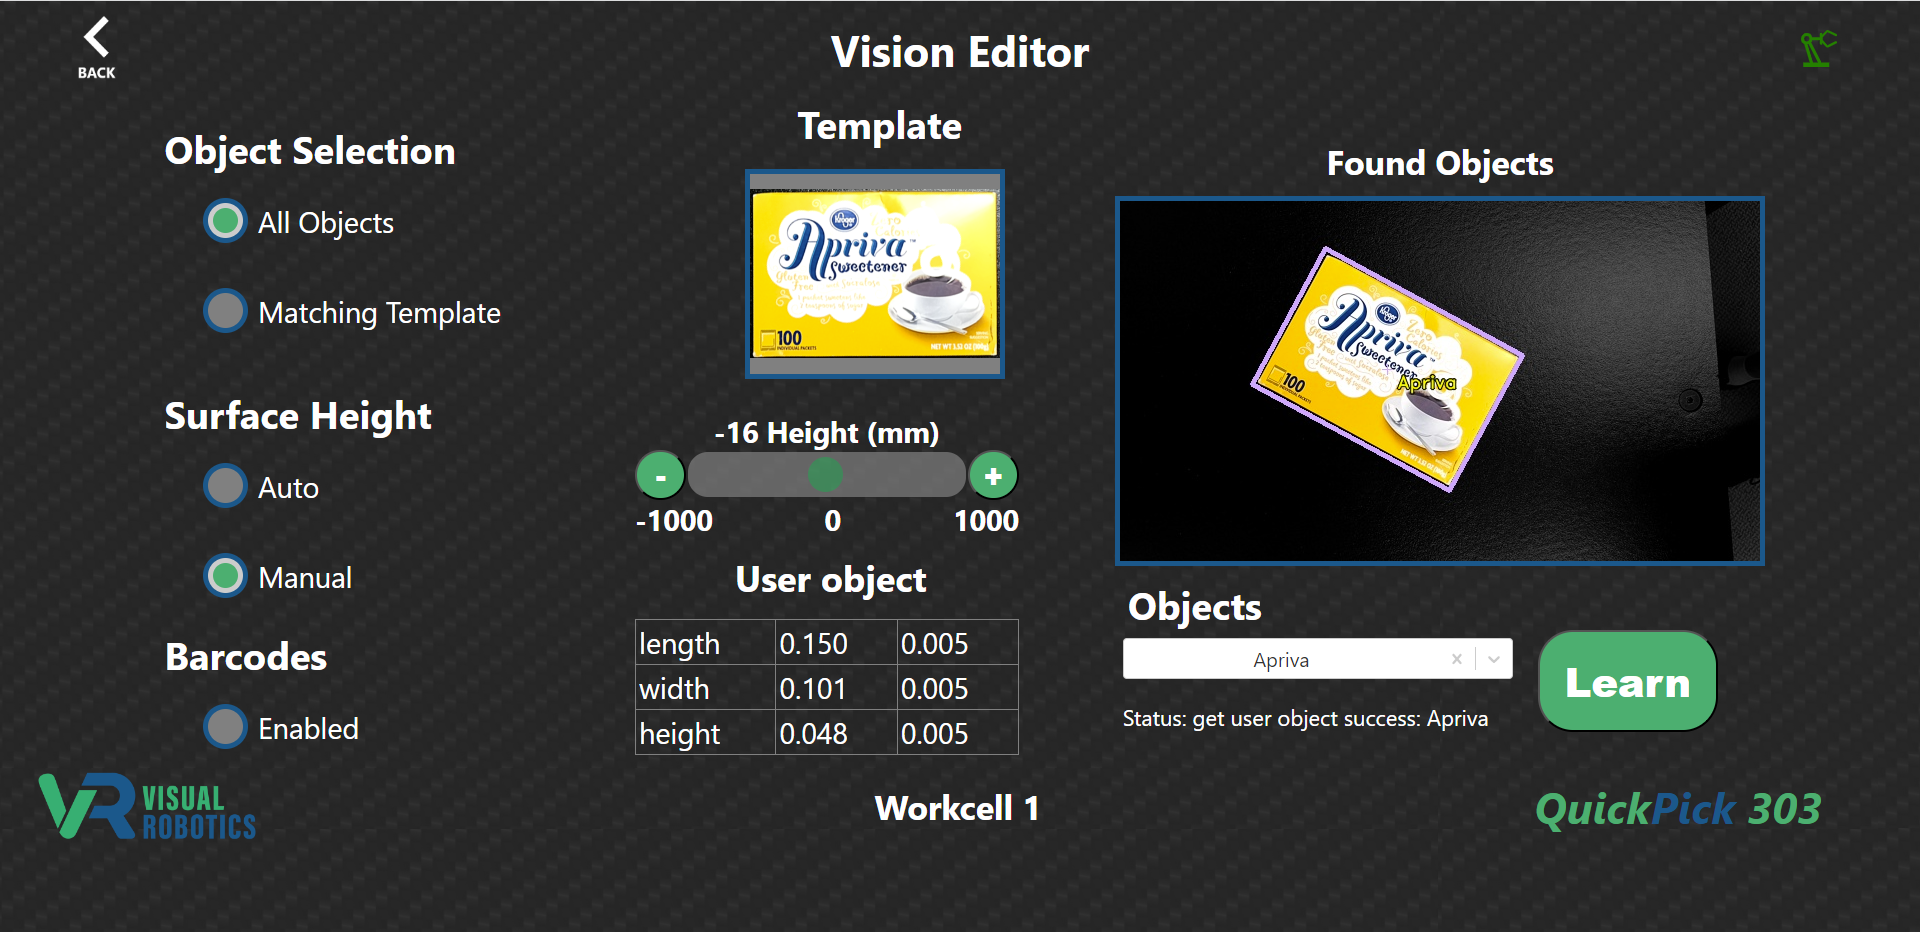Image resolution: width=1920 pixels, height=932 pixels.
Task: Click the Apriva template thumbnail
Action: point(874,274)
